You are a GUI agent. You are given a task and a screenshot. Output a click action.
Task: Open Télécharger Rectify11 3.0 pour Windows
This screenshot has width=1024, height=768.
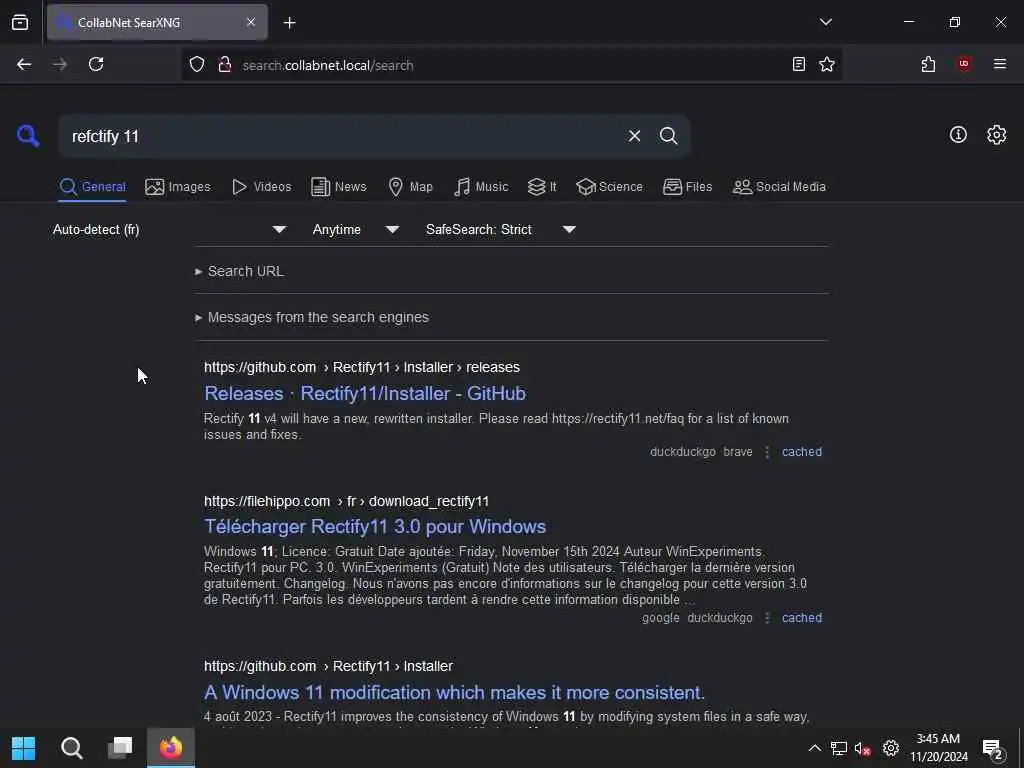coord(375,526)
